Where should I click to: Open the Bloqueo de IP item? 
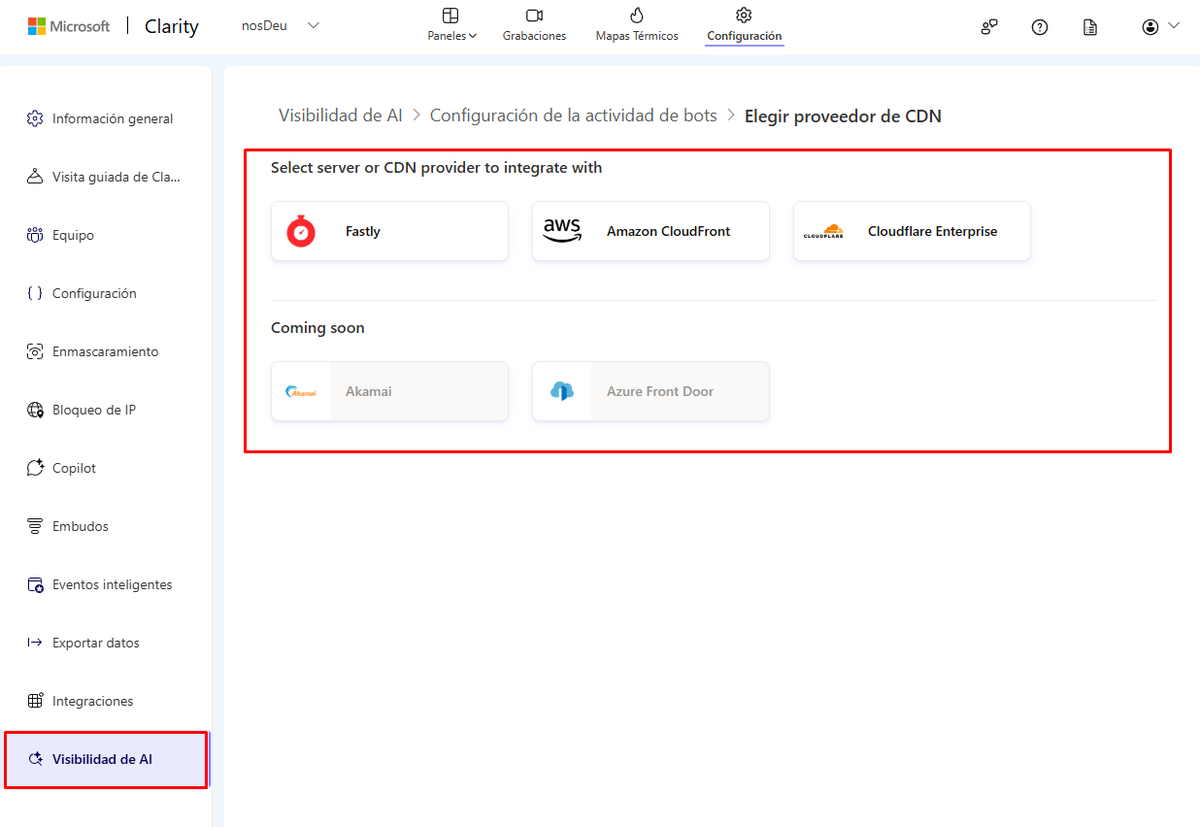tap(106, 410)
